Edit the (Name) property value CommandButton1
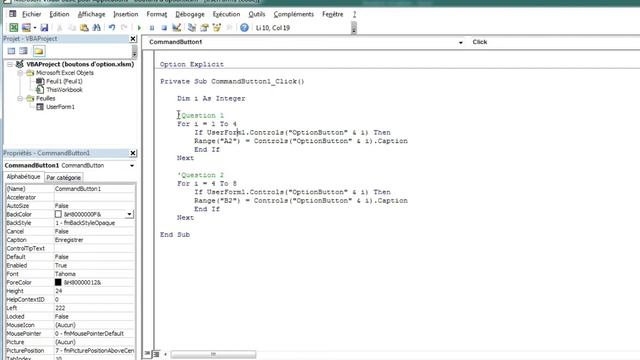 click(x=94, y=189)
